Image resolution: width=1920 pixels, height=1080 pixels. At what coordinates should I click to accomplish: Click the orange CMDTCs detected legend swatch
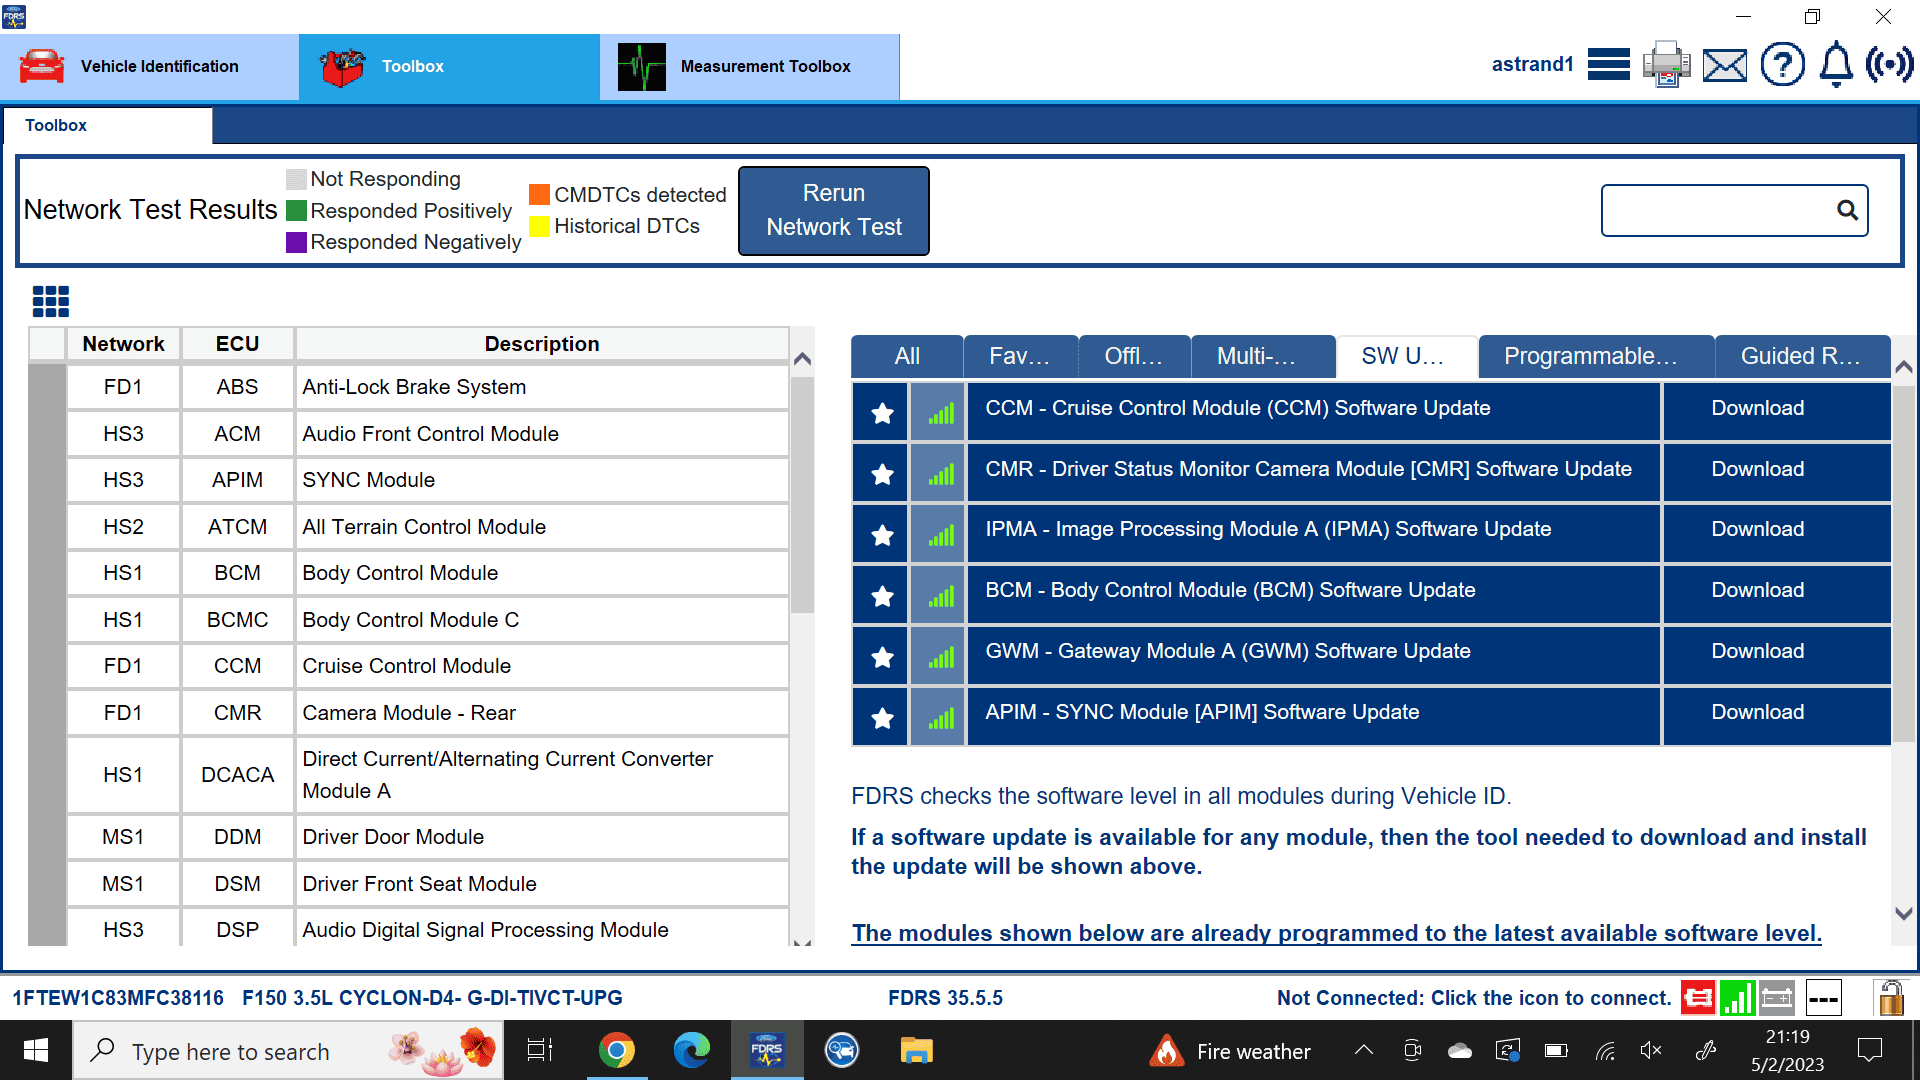point(539,194)
